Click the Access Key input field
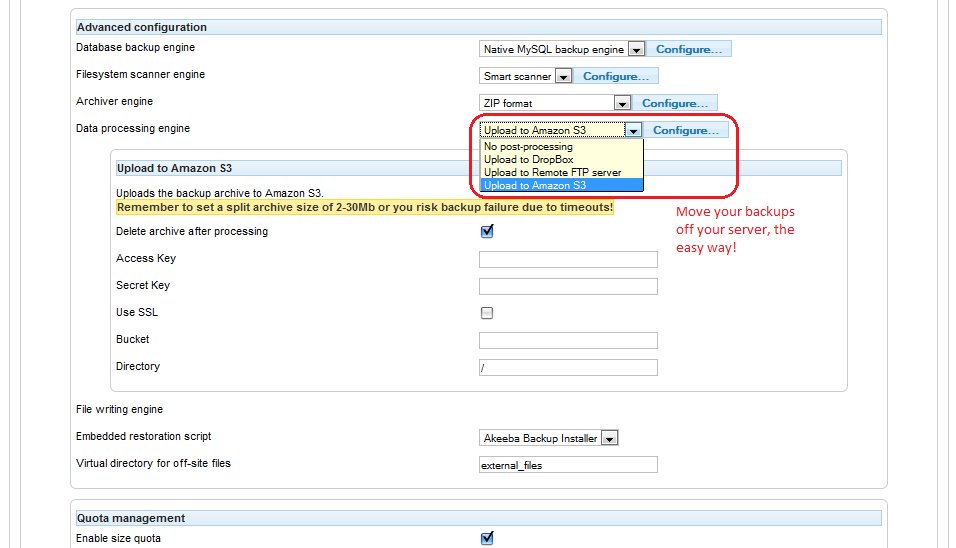This screenshot has width=956, height=548. [x=568, y=259]
